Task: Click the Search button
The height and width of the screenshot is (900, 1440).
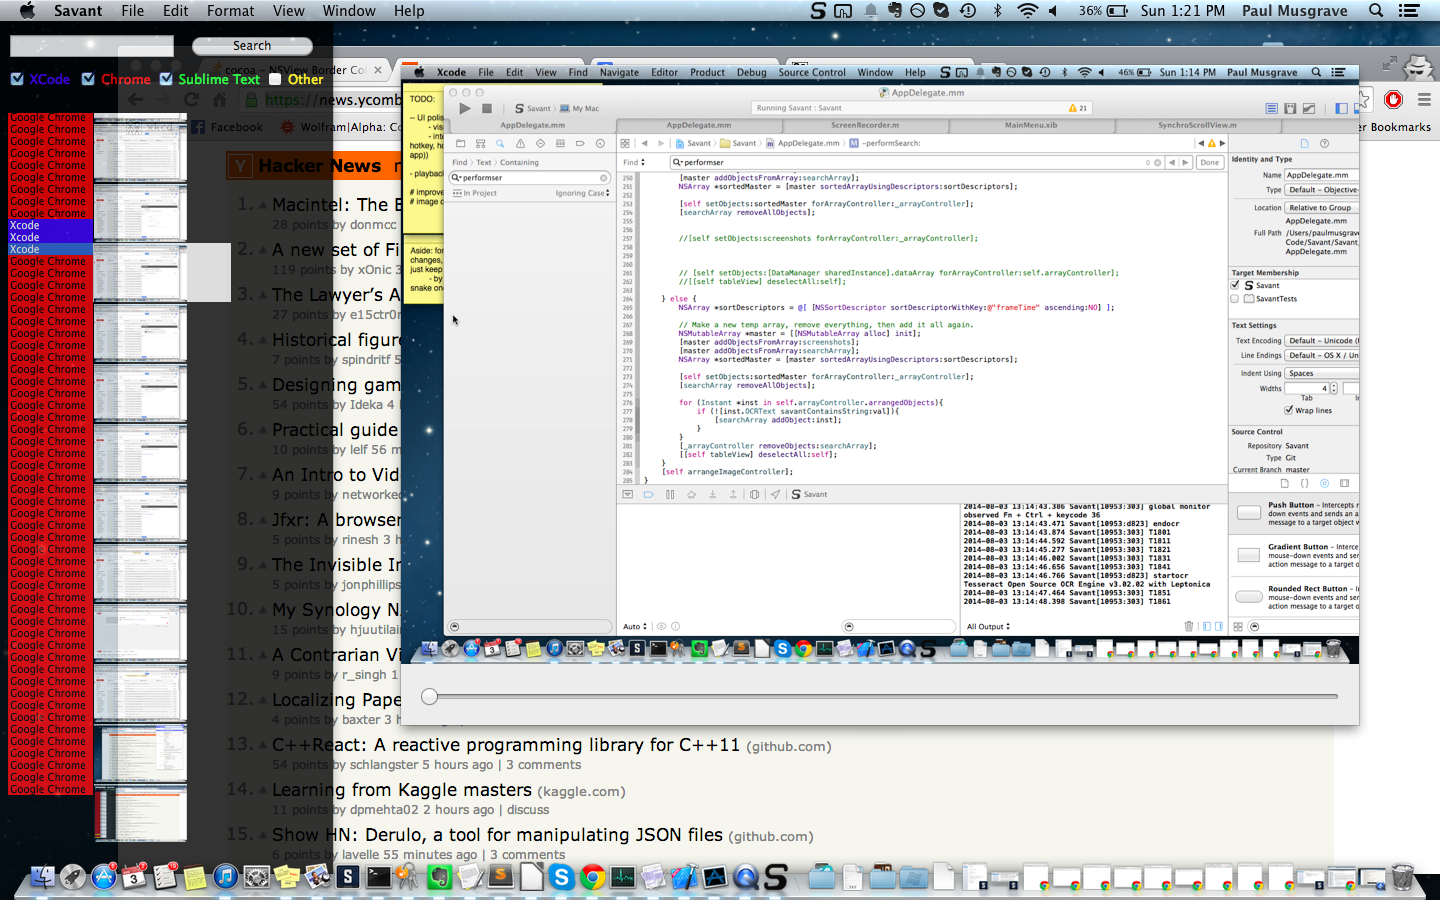Action: [252, 46]
